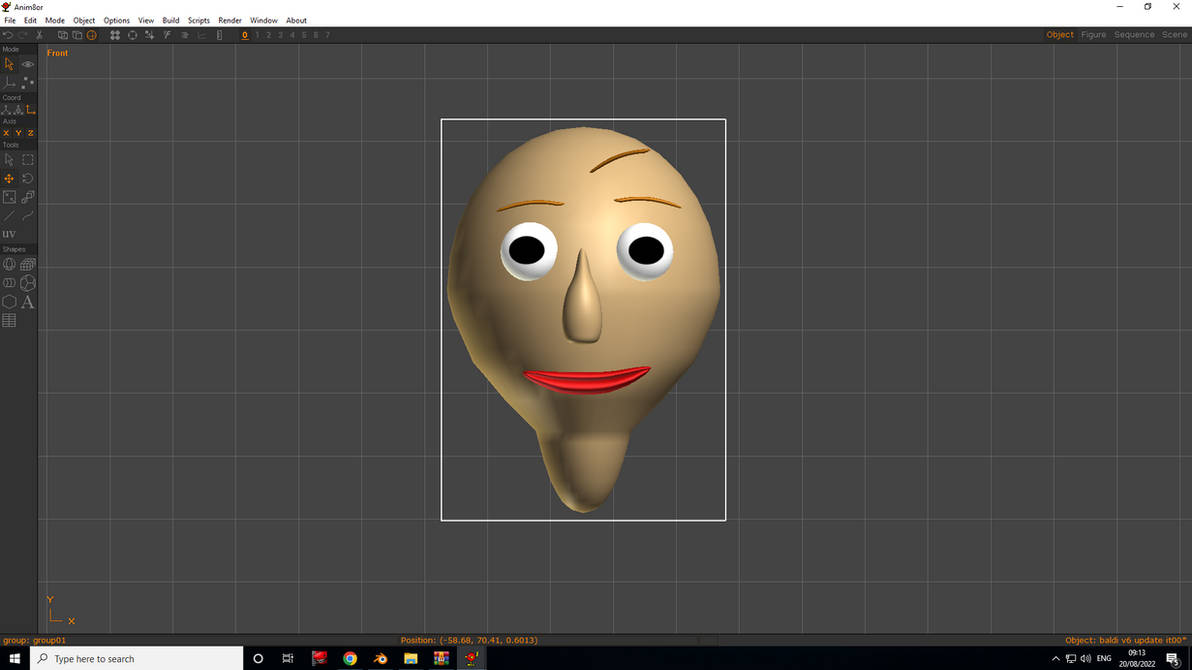
Task: Open the Render menu
Action: coord(230,21)
